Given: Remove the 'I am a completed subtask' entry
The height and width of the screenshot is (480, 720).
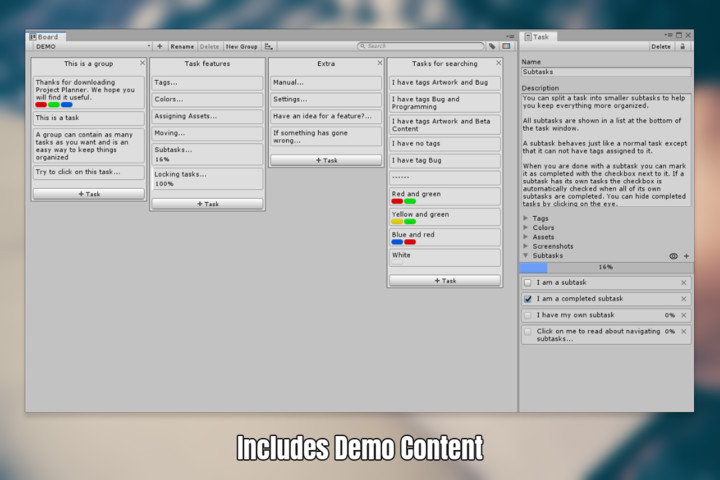Looking at the screenshot, I should tap(684, 299).
